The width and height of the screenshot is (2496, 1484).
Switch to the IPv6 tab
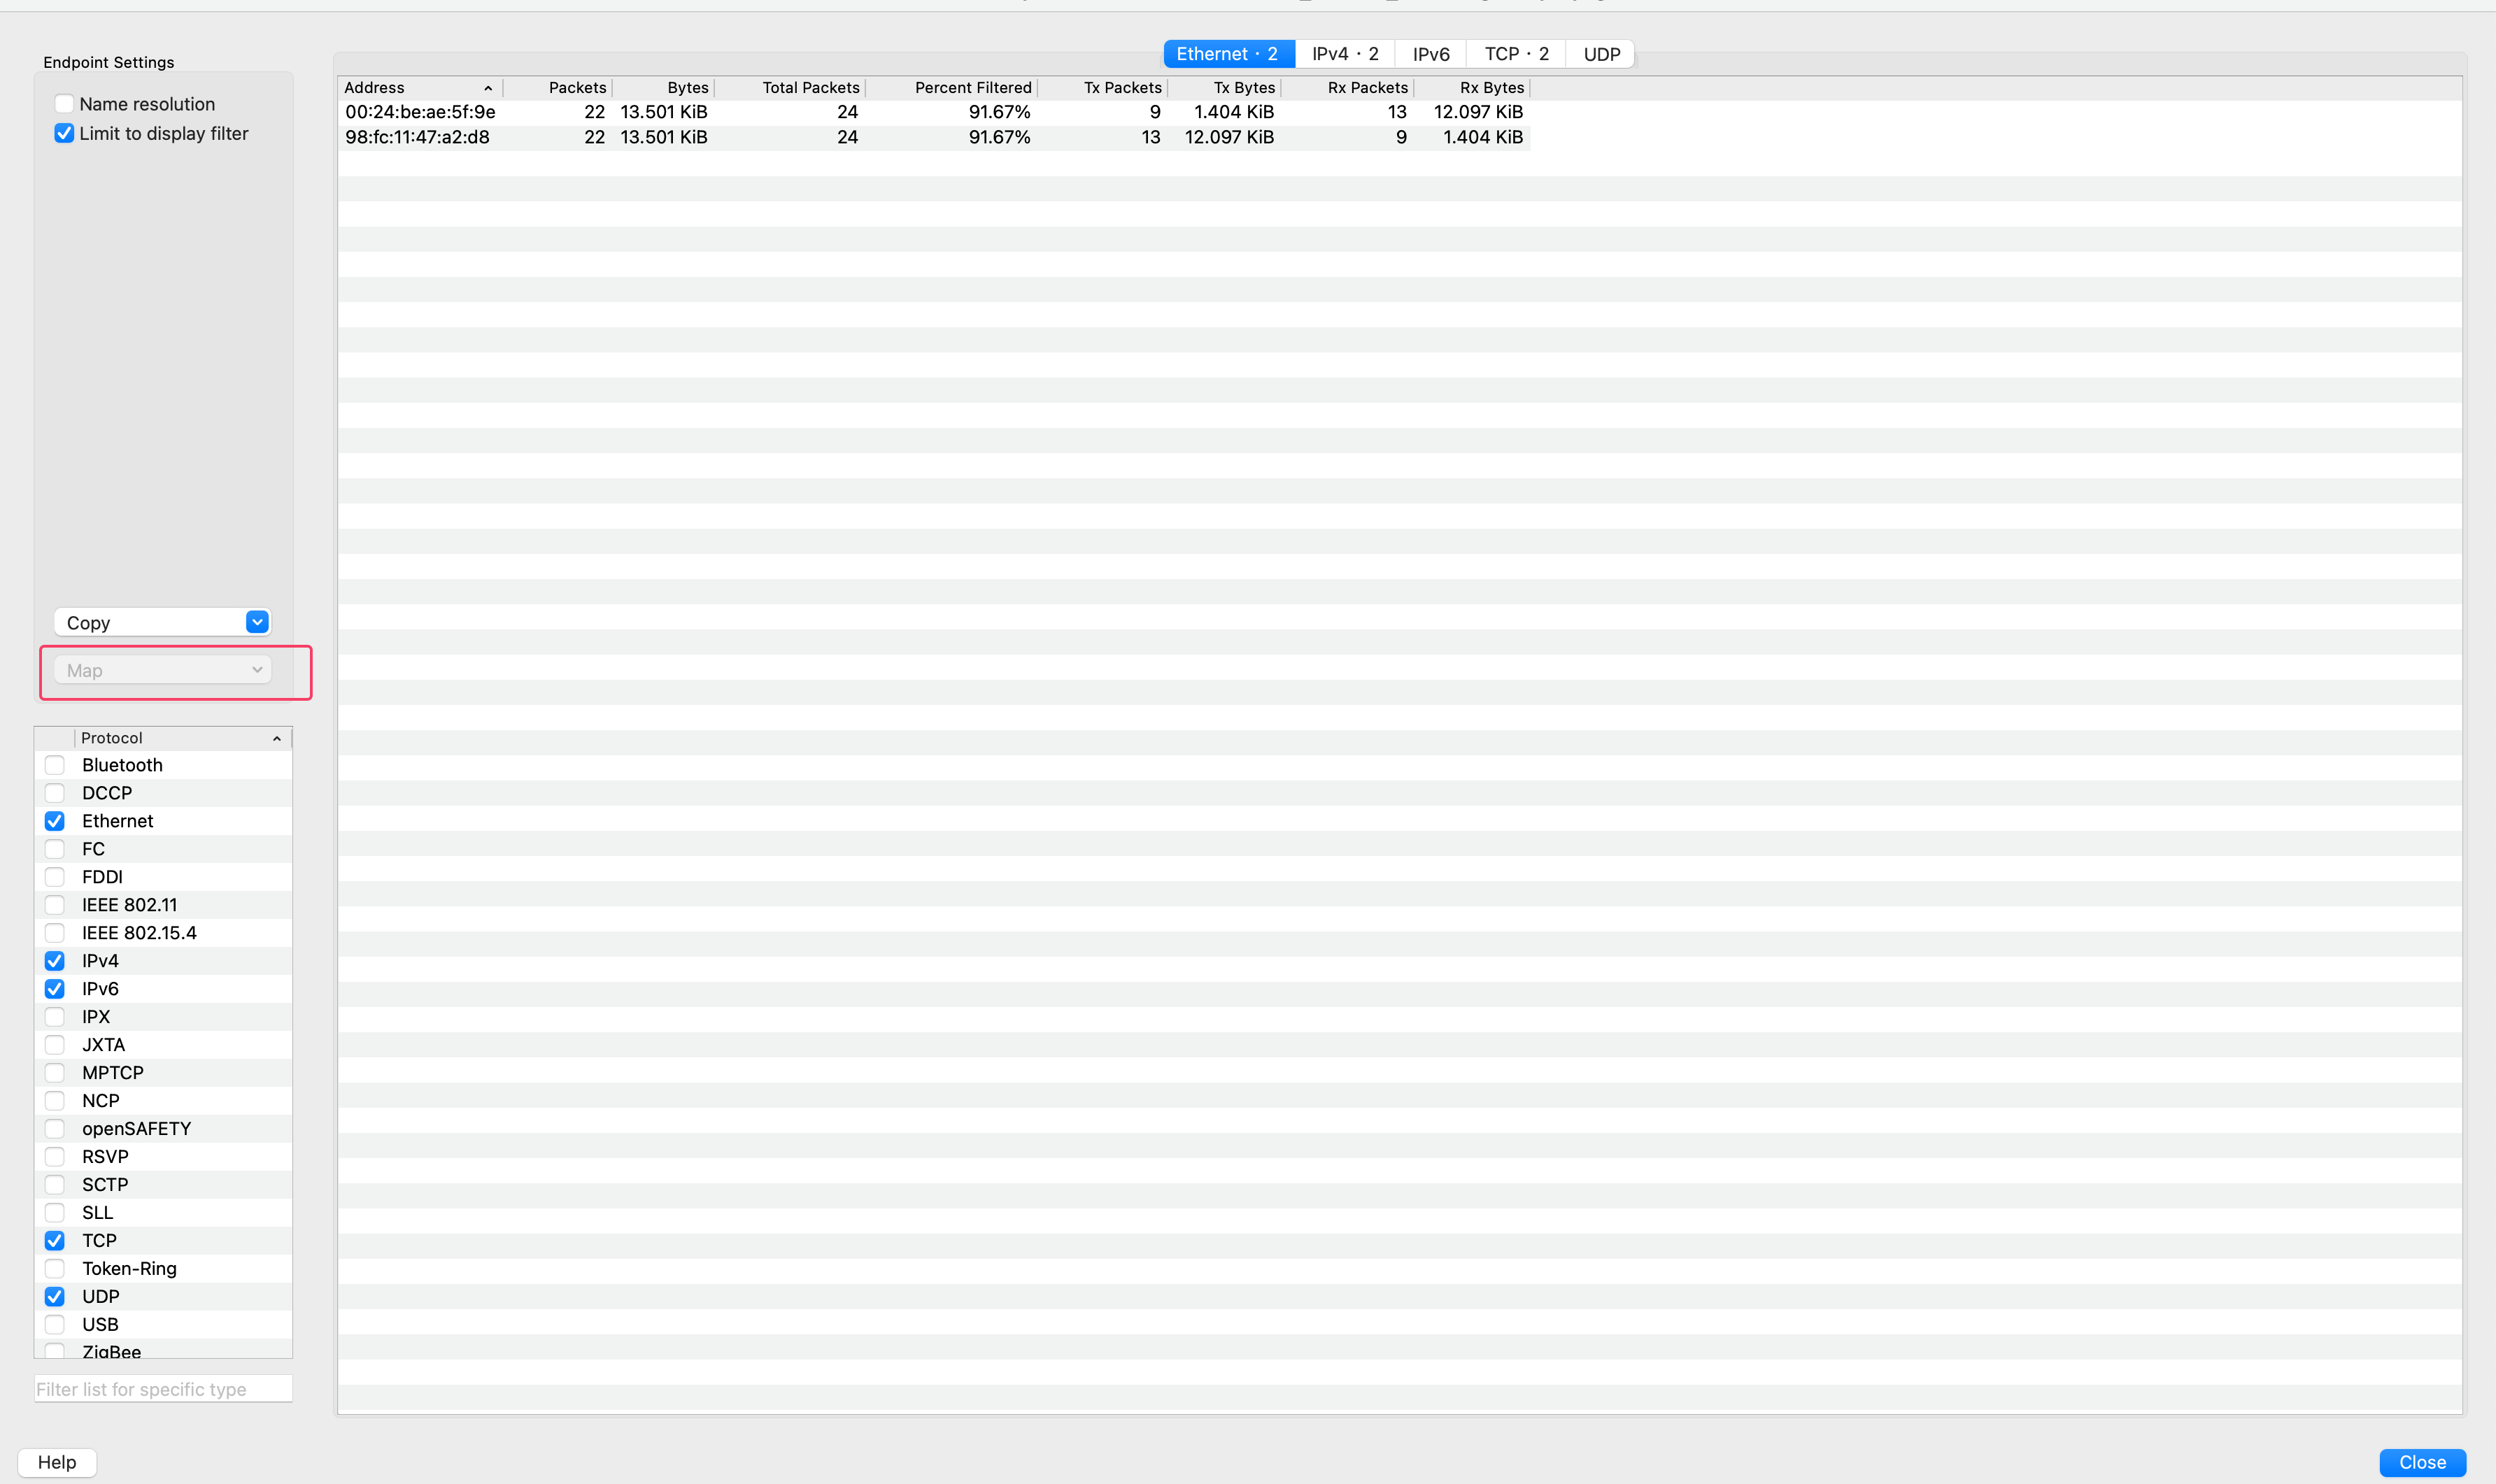(1429, 53)
